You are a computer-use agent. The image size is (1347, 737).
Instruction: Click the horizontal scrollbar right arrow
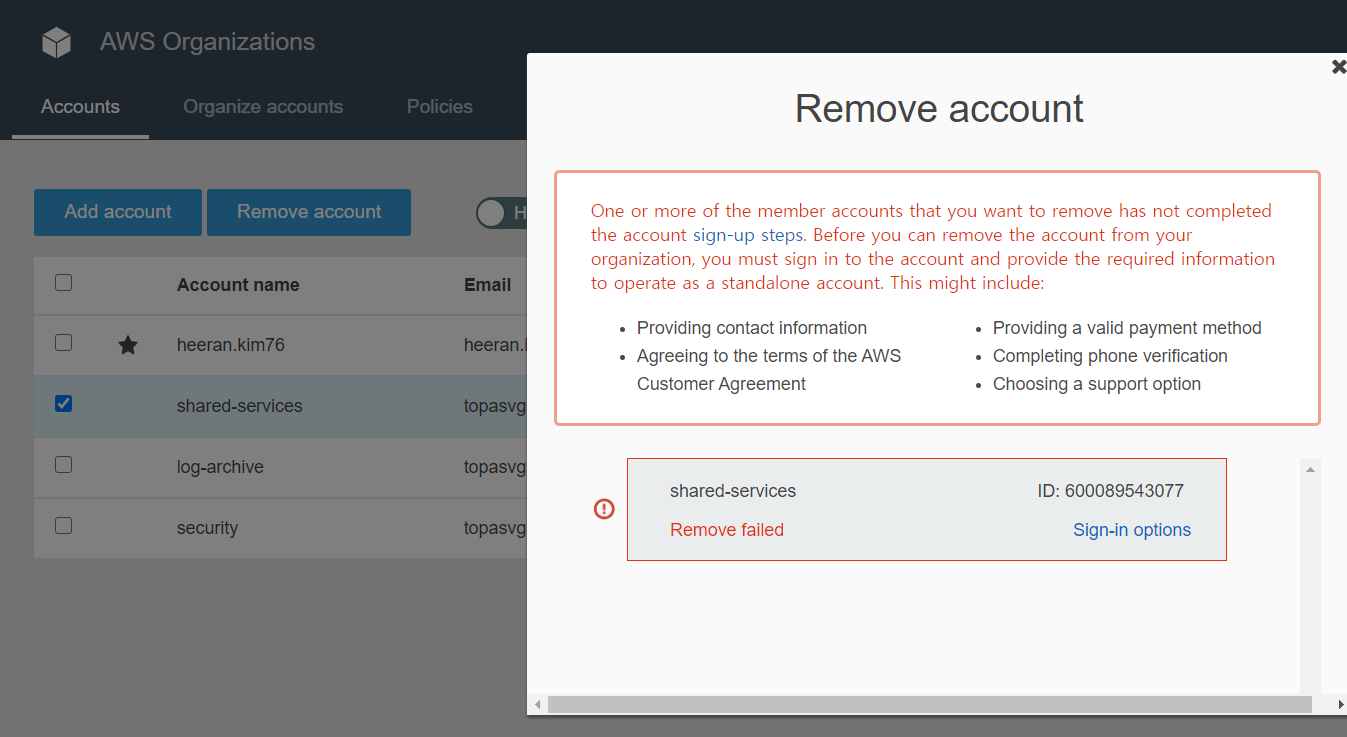point(1340,705)
